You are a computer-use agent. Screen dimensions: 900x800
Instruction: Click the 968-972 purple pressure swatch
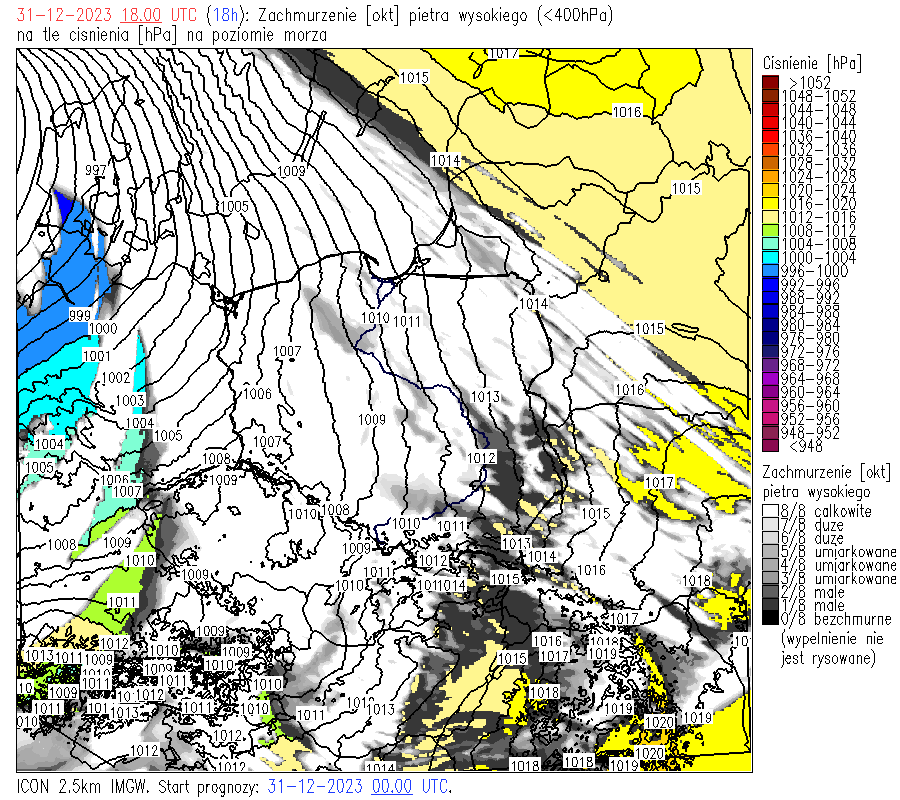tap(770, 366)
